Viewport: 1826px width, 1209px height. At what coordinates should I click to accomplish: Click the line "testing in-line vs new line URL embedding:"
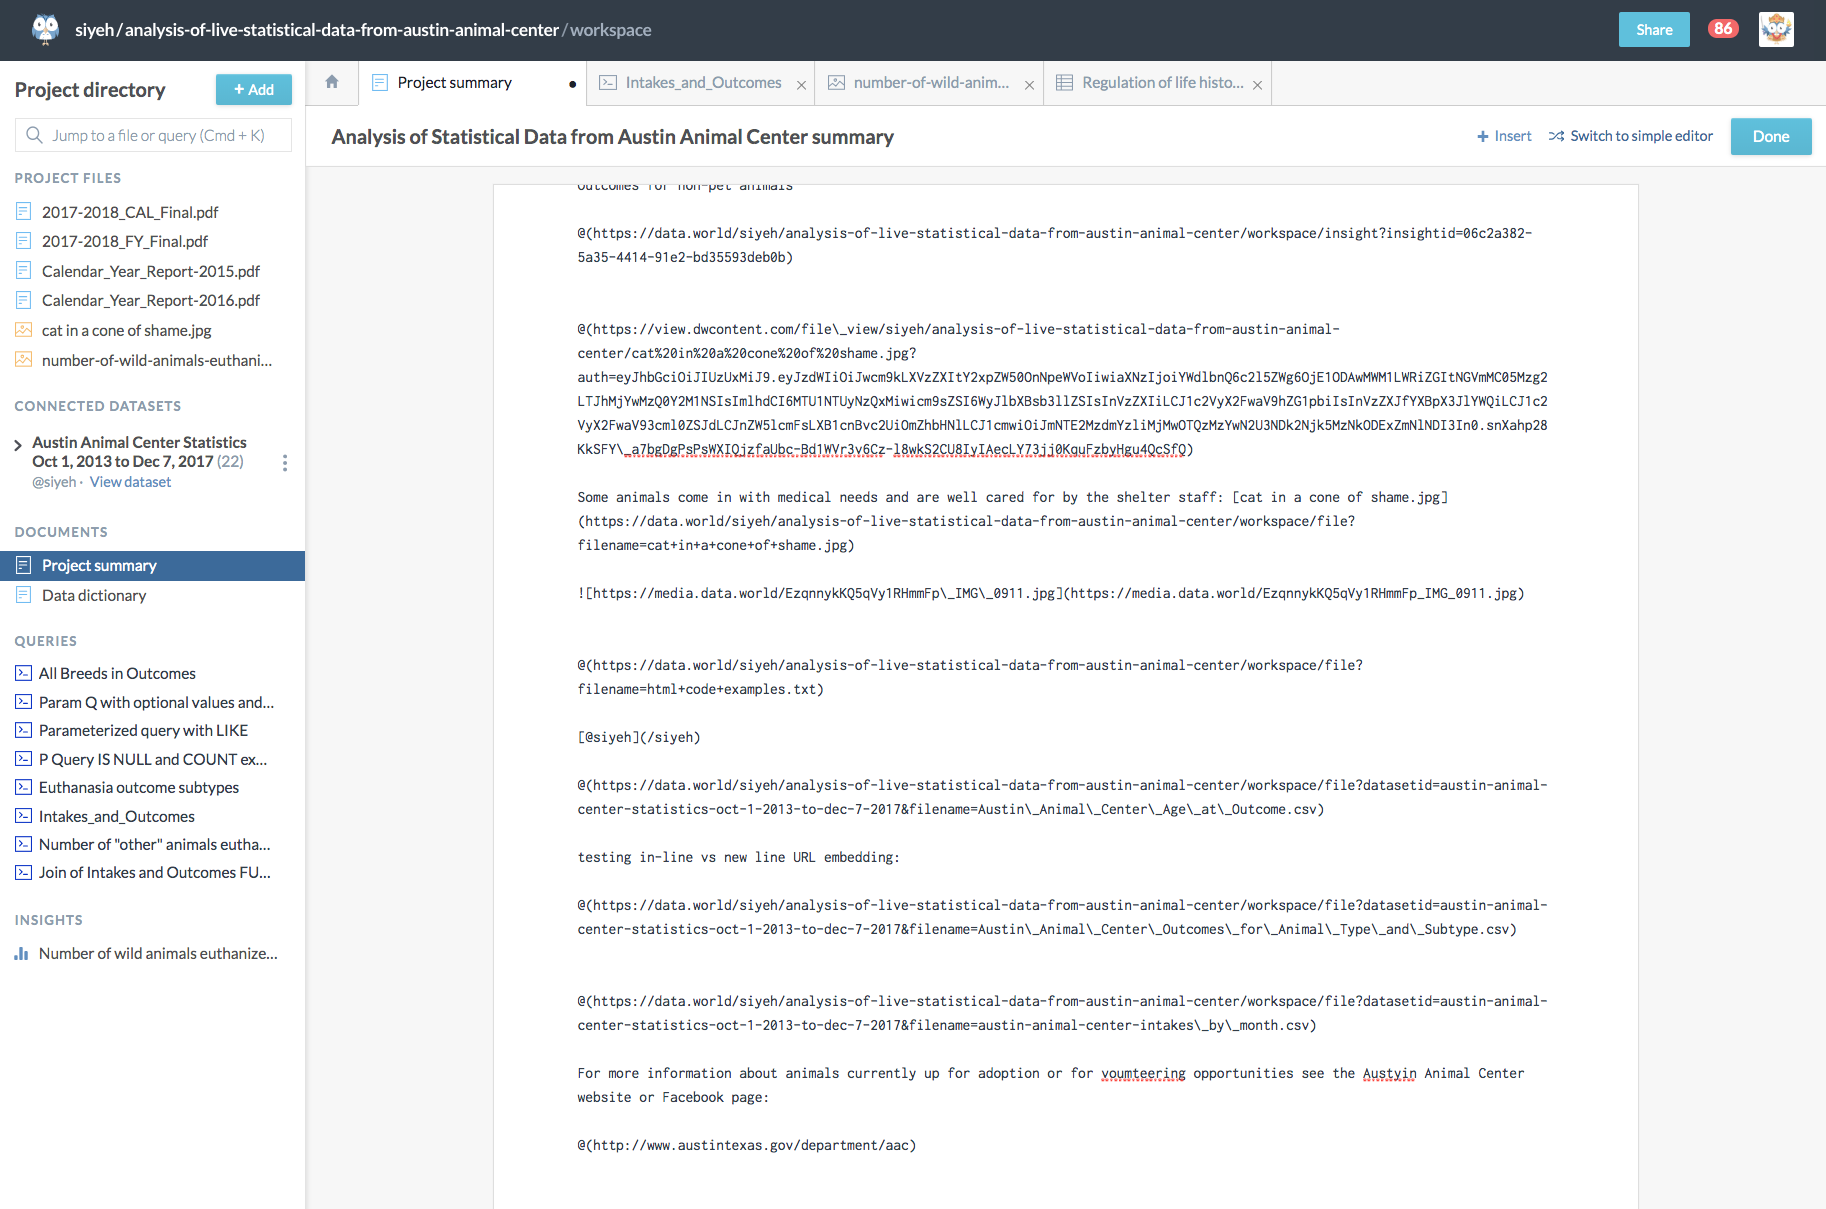coord(738,857)
